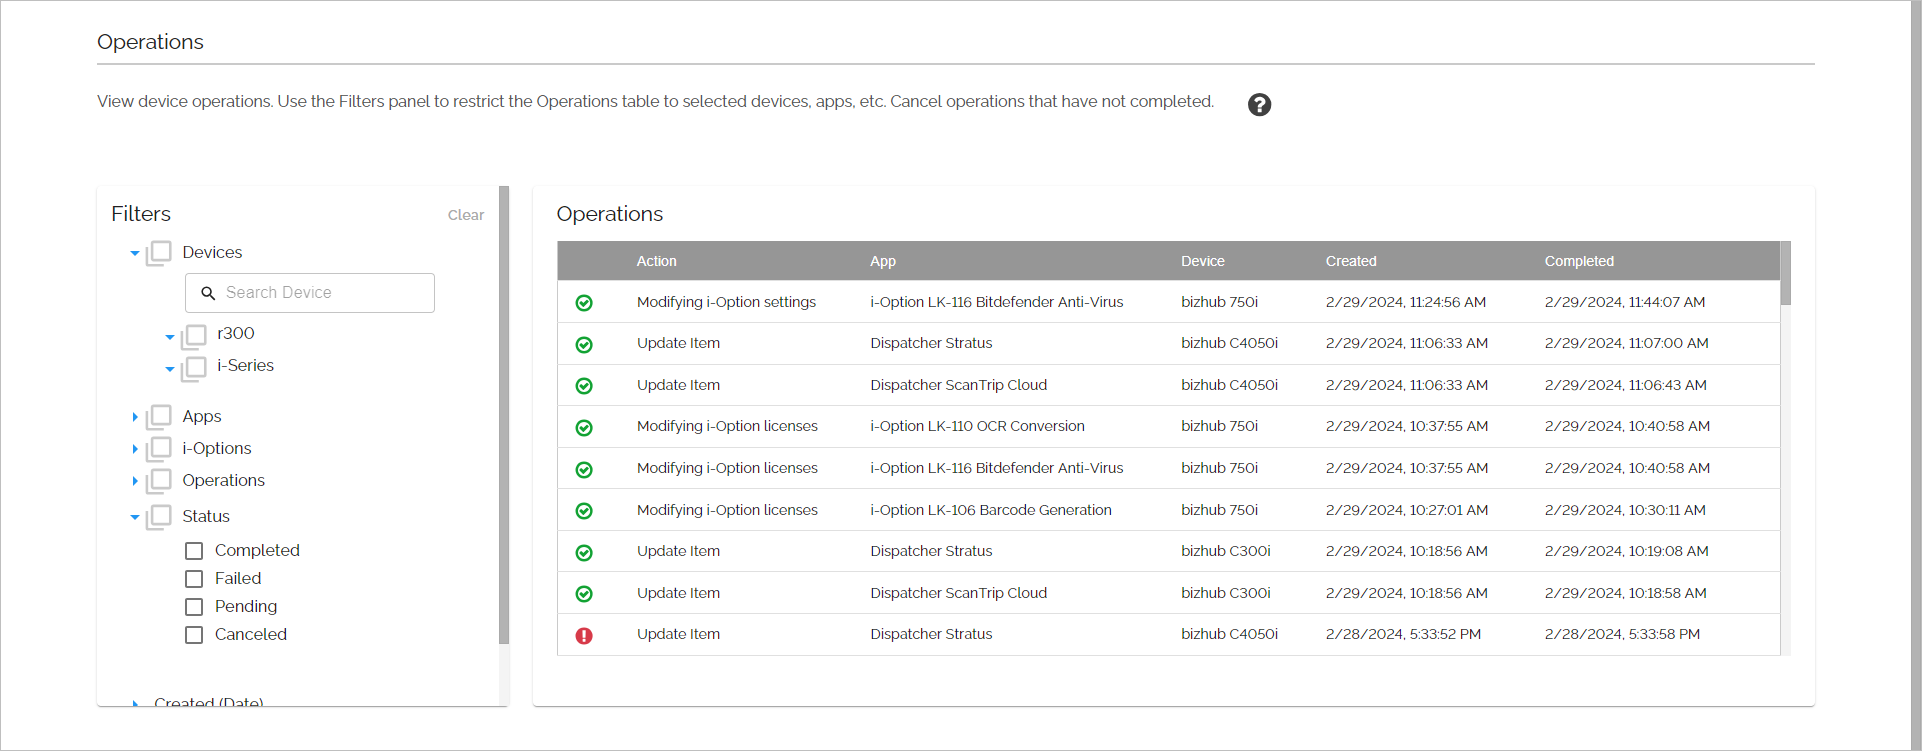Expand the i-Options filter node

coord(135,449)
